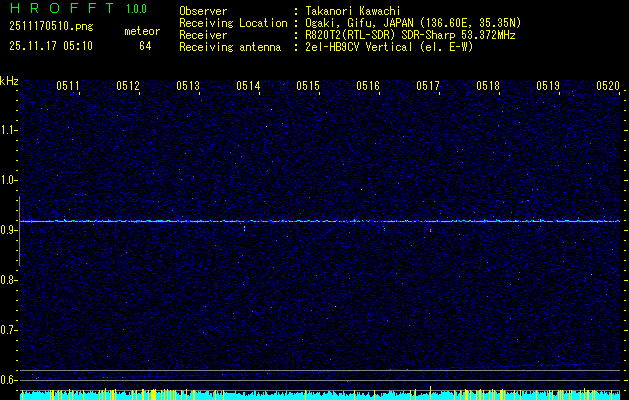
Task: Click the date stamp 25.11.17 05:10
Action: [x=51, y=46]
